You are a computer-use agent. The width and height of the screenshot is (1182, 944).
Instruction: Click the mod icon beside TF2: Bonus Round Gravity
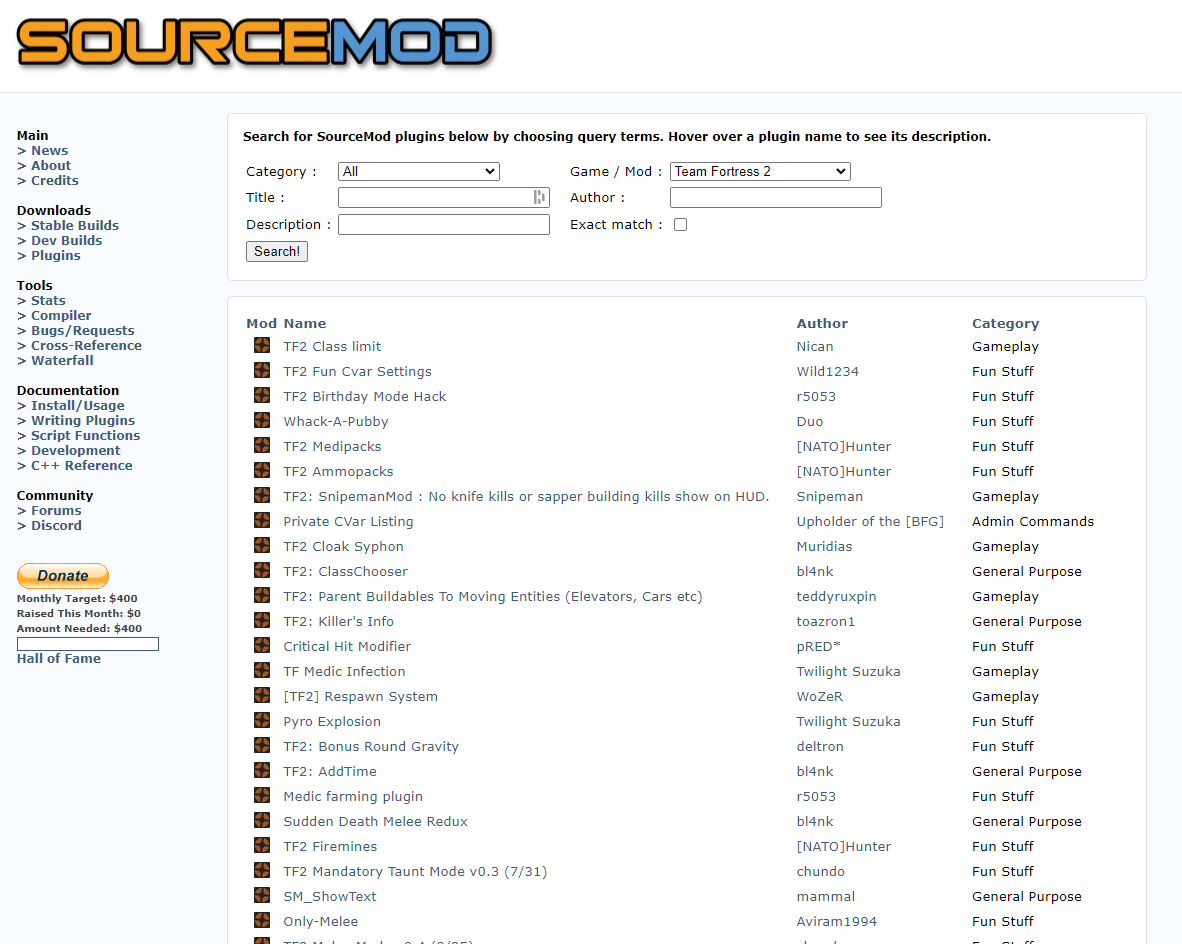click(x=262, y=745)
